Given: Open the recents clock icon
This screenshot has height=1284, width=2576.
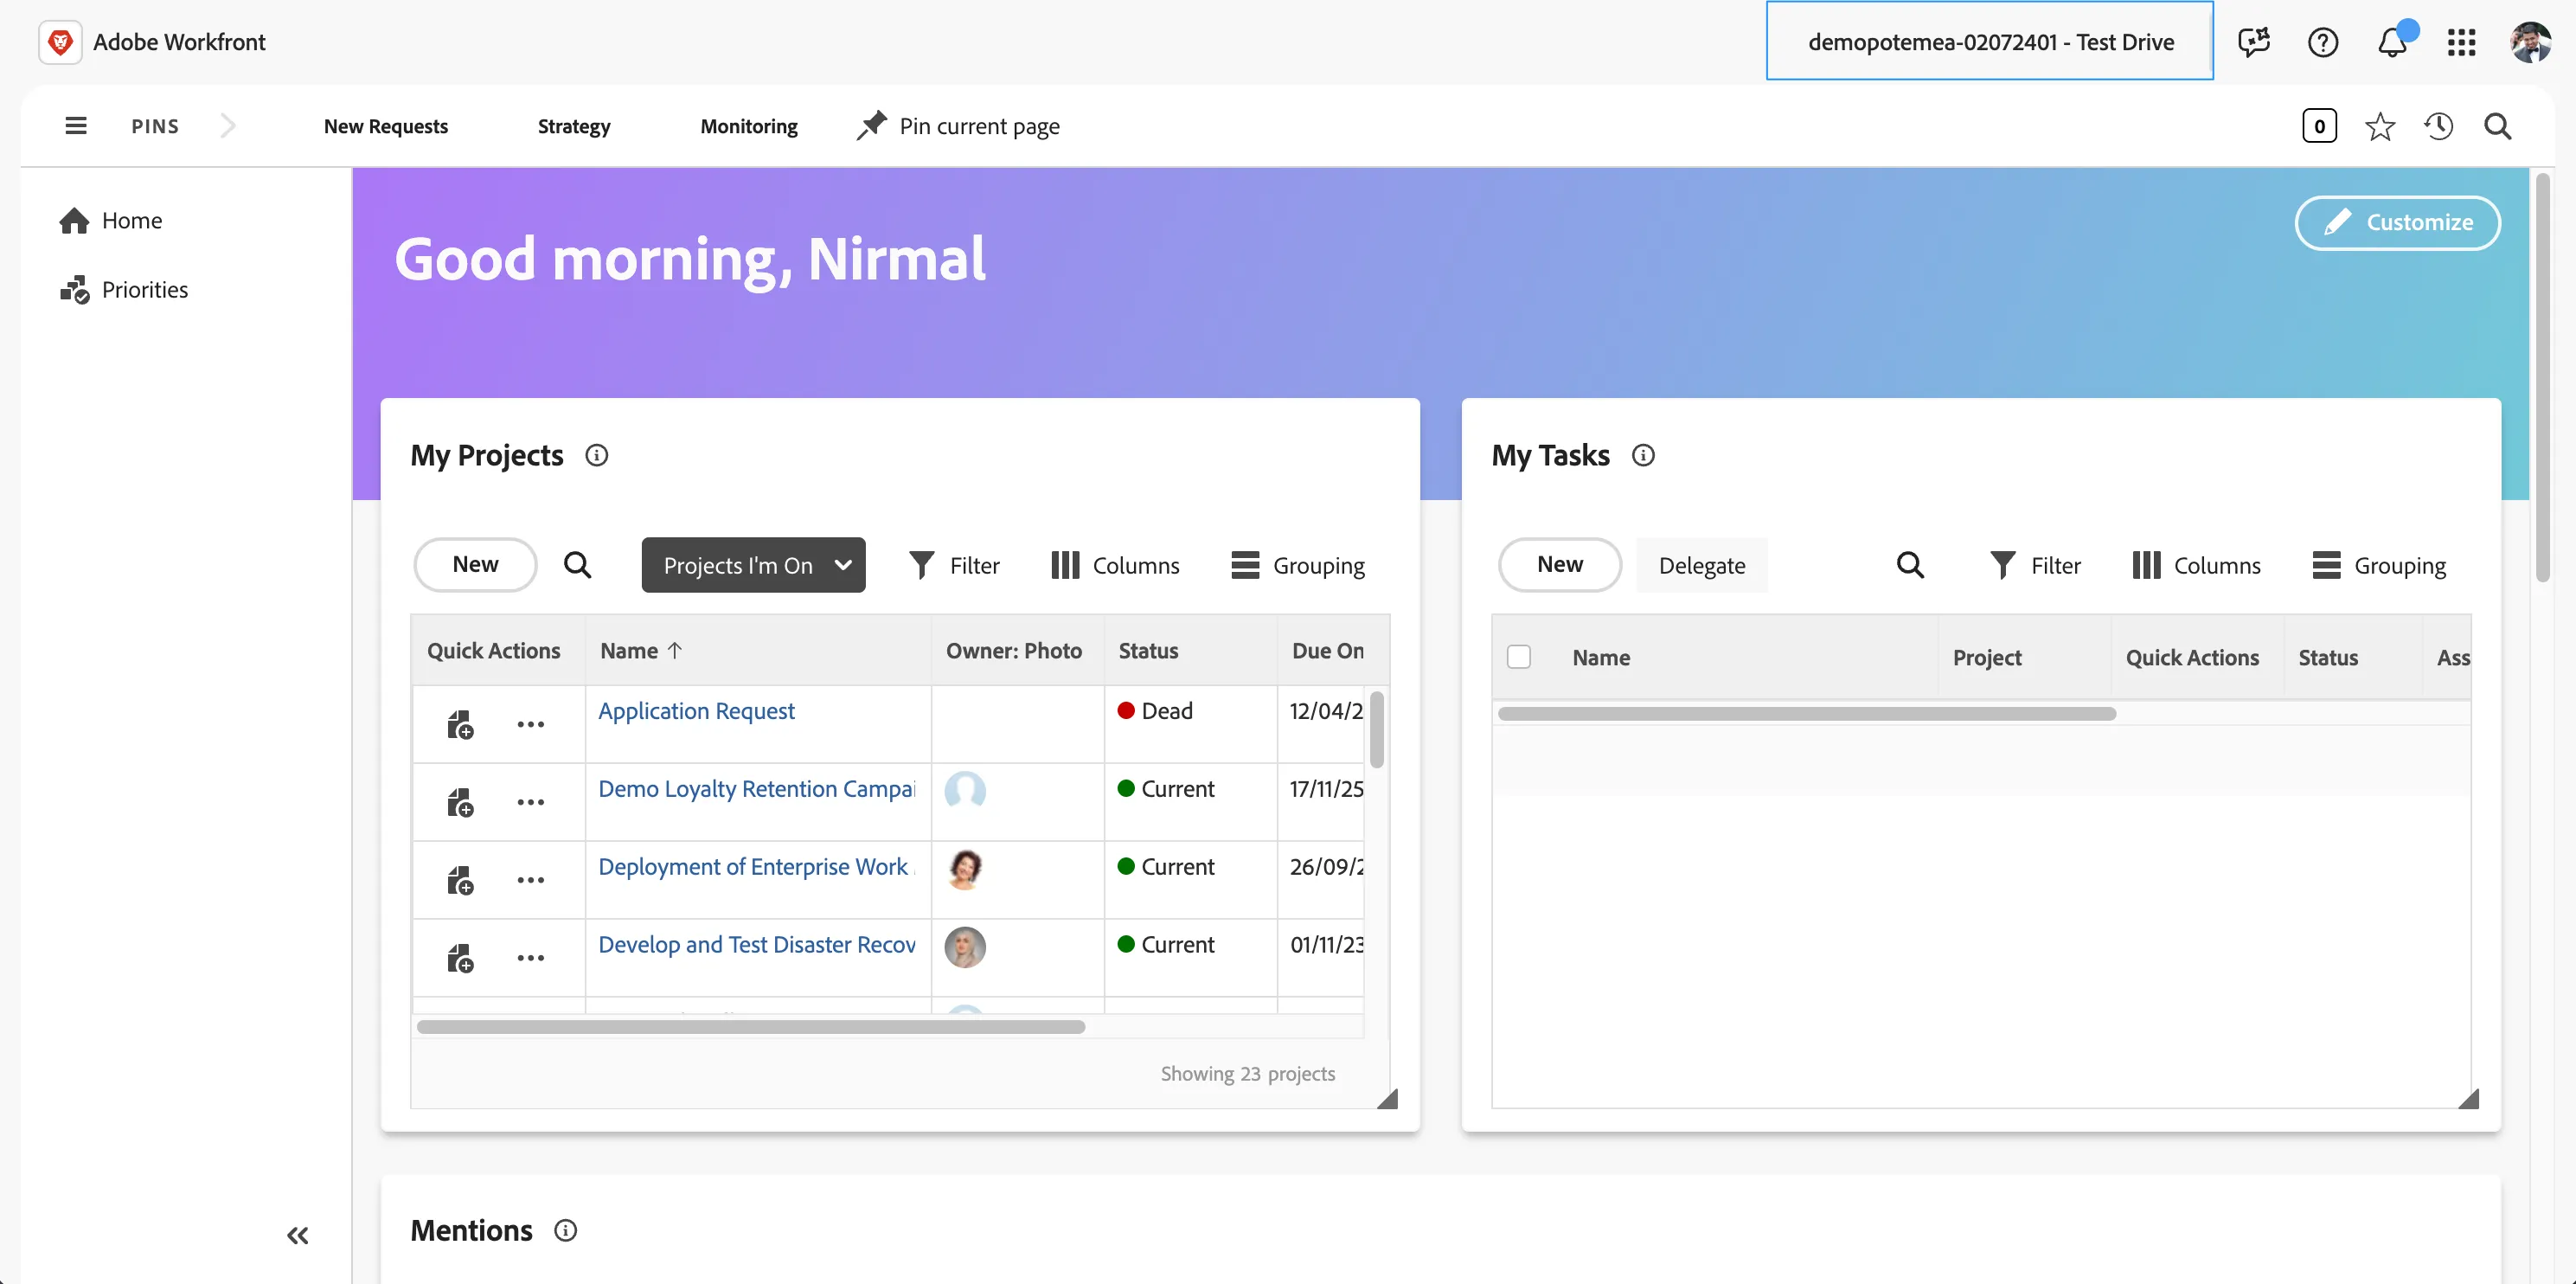Looking at the screenshot, I should tap(2438, 126).
